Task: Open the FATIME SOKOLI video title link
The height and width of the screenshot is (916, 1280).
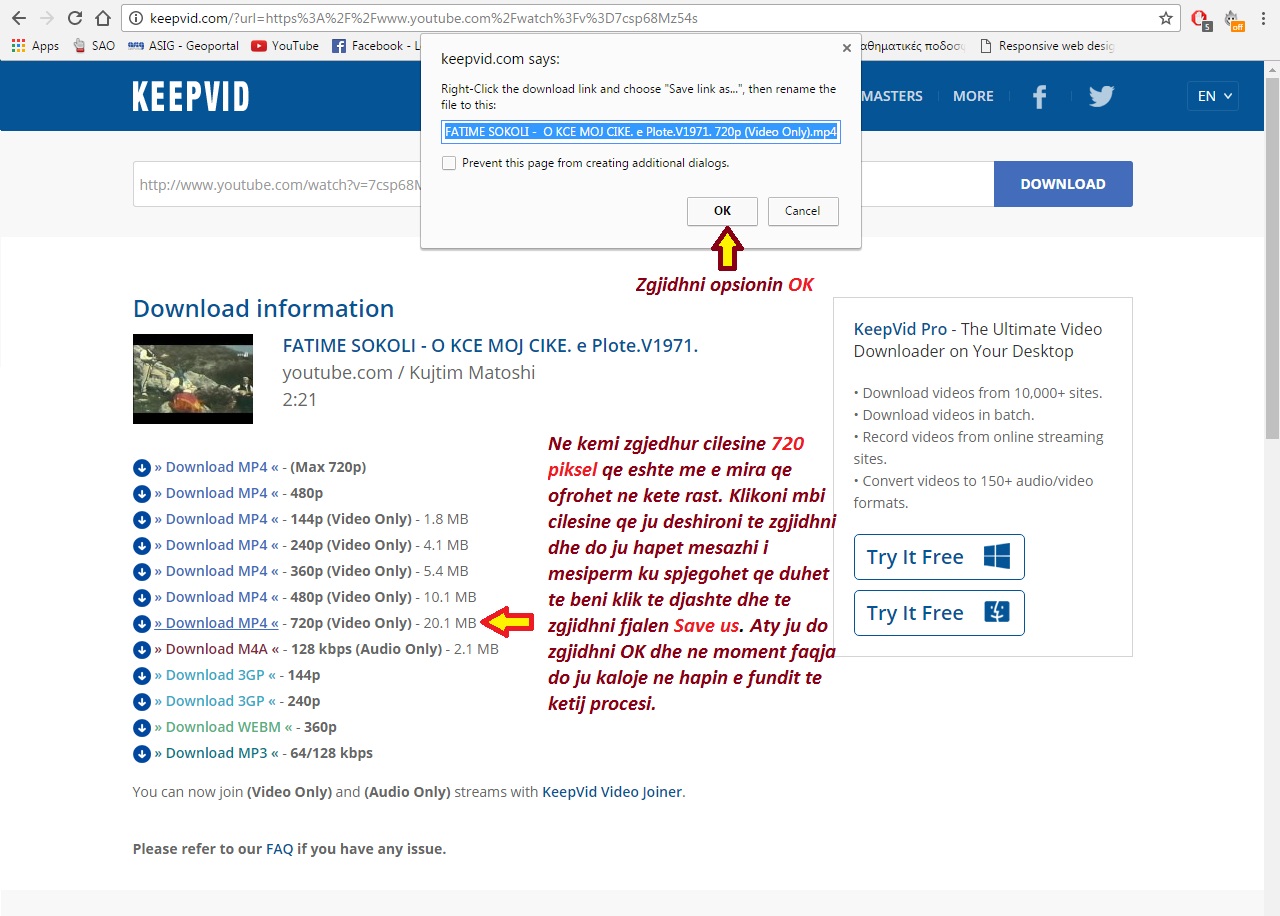Action: pos(490,346)
